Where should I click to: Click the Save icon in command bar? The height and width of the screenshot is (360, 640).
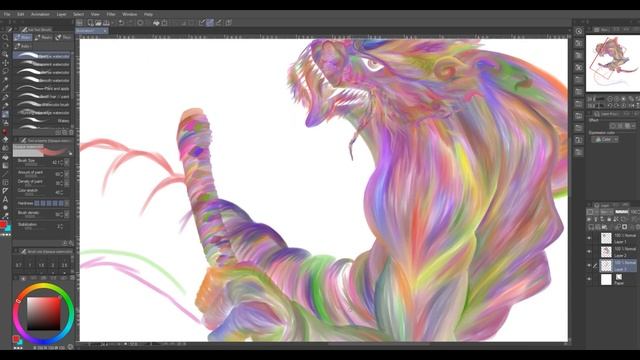coord(107,23)
